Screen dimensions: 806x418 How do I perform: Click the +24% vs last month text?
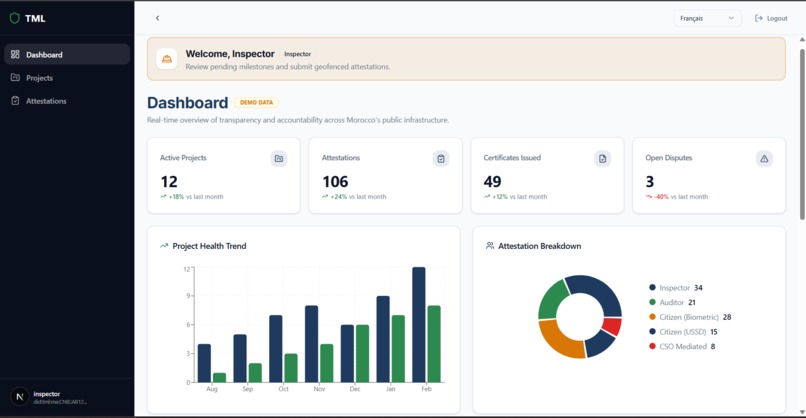coord(354,196)
